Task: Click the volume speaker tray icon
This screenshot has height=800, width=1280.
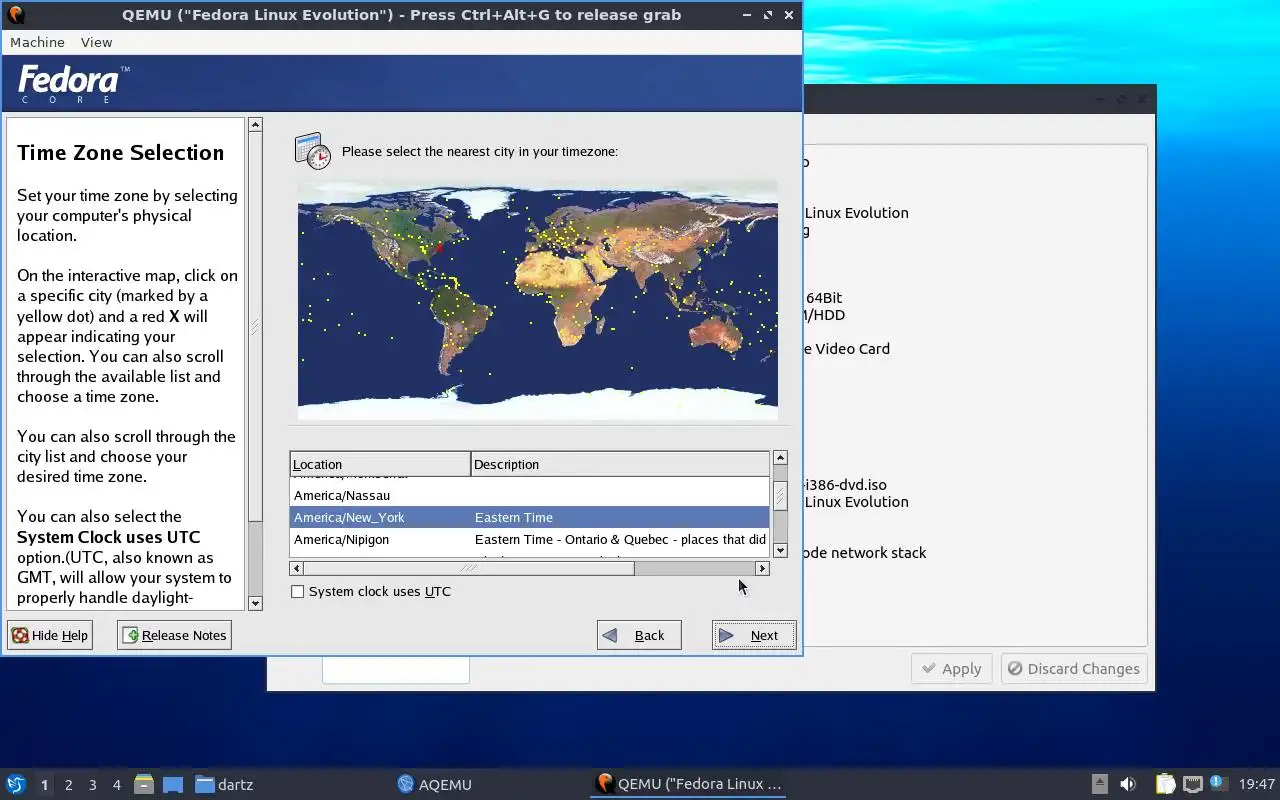Action: tap(1127, 784)
